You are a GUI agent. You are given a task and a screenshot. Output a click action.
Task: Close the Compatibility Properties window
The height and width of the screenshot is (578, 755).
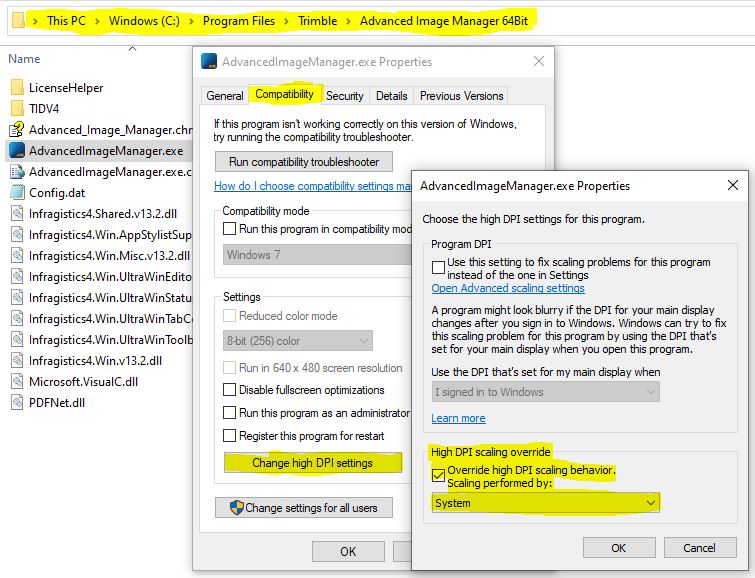click(x=539, y=61)
